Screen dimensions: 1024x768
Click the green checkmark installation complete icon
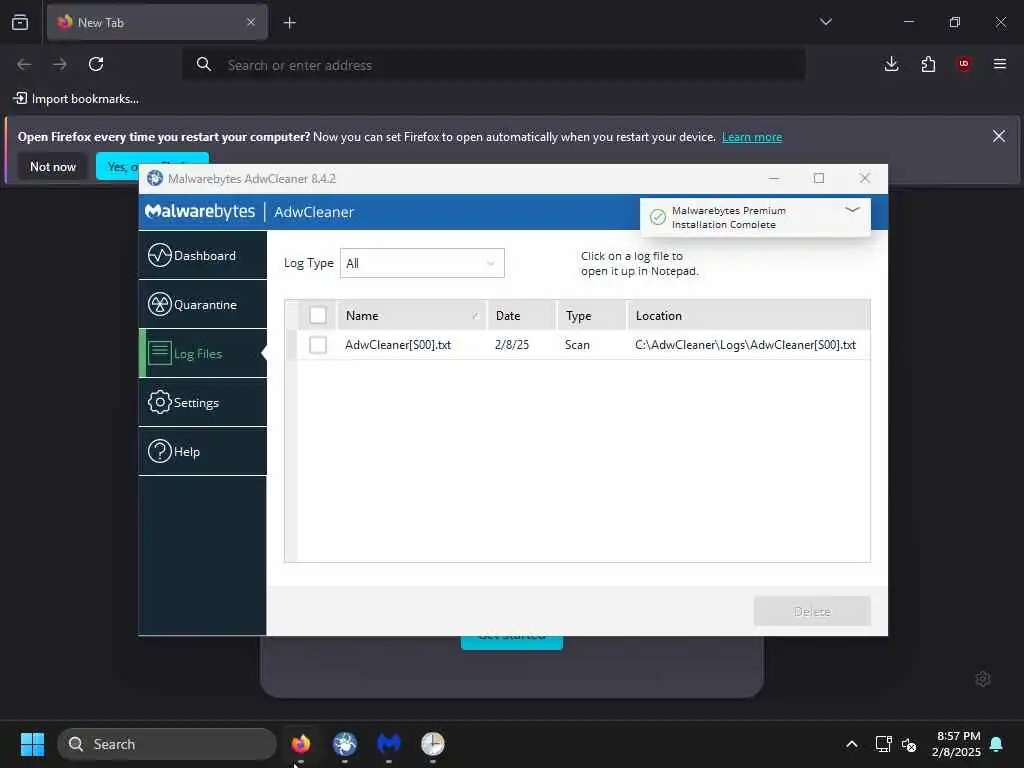658,217
